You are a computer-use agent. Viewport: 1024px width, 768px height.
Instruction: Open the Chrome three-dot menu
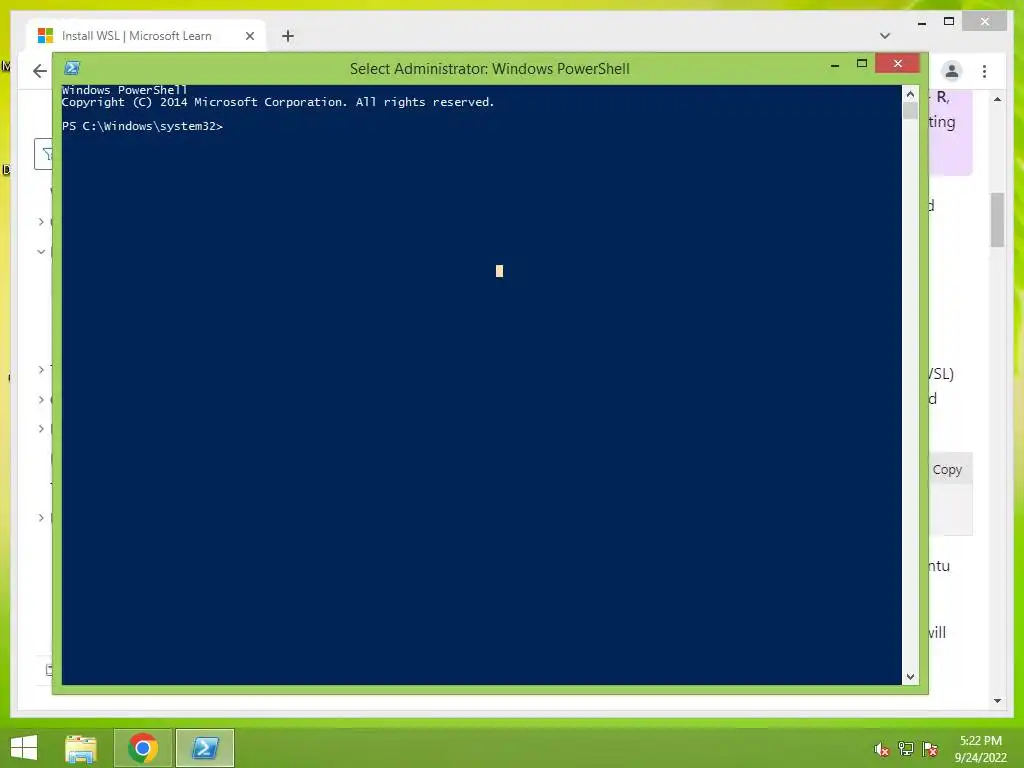pyautogui.click(x=984, y=71)
